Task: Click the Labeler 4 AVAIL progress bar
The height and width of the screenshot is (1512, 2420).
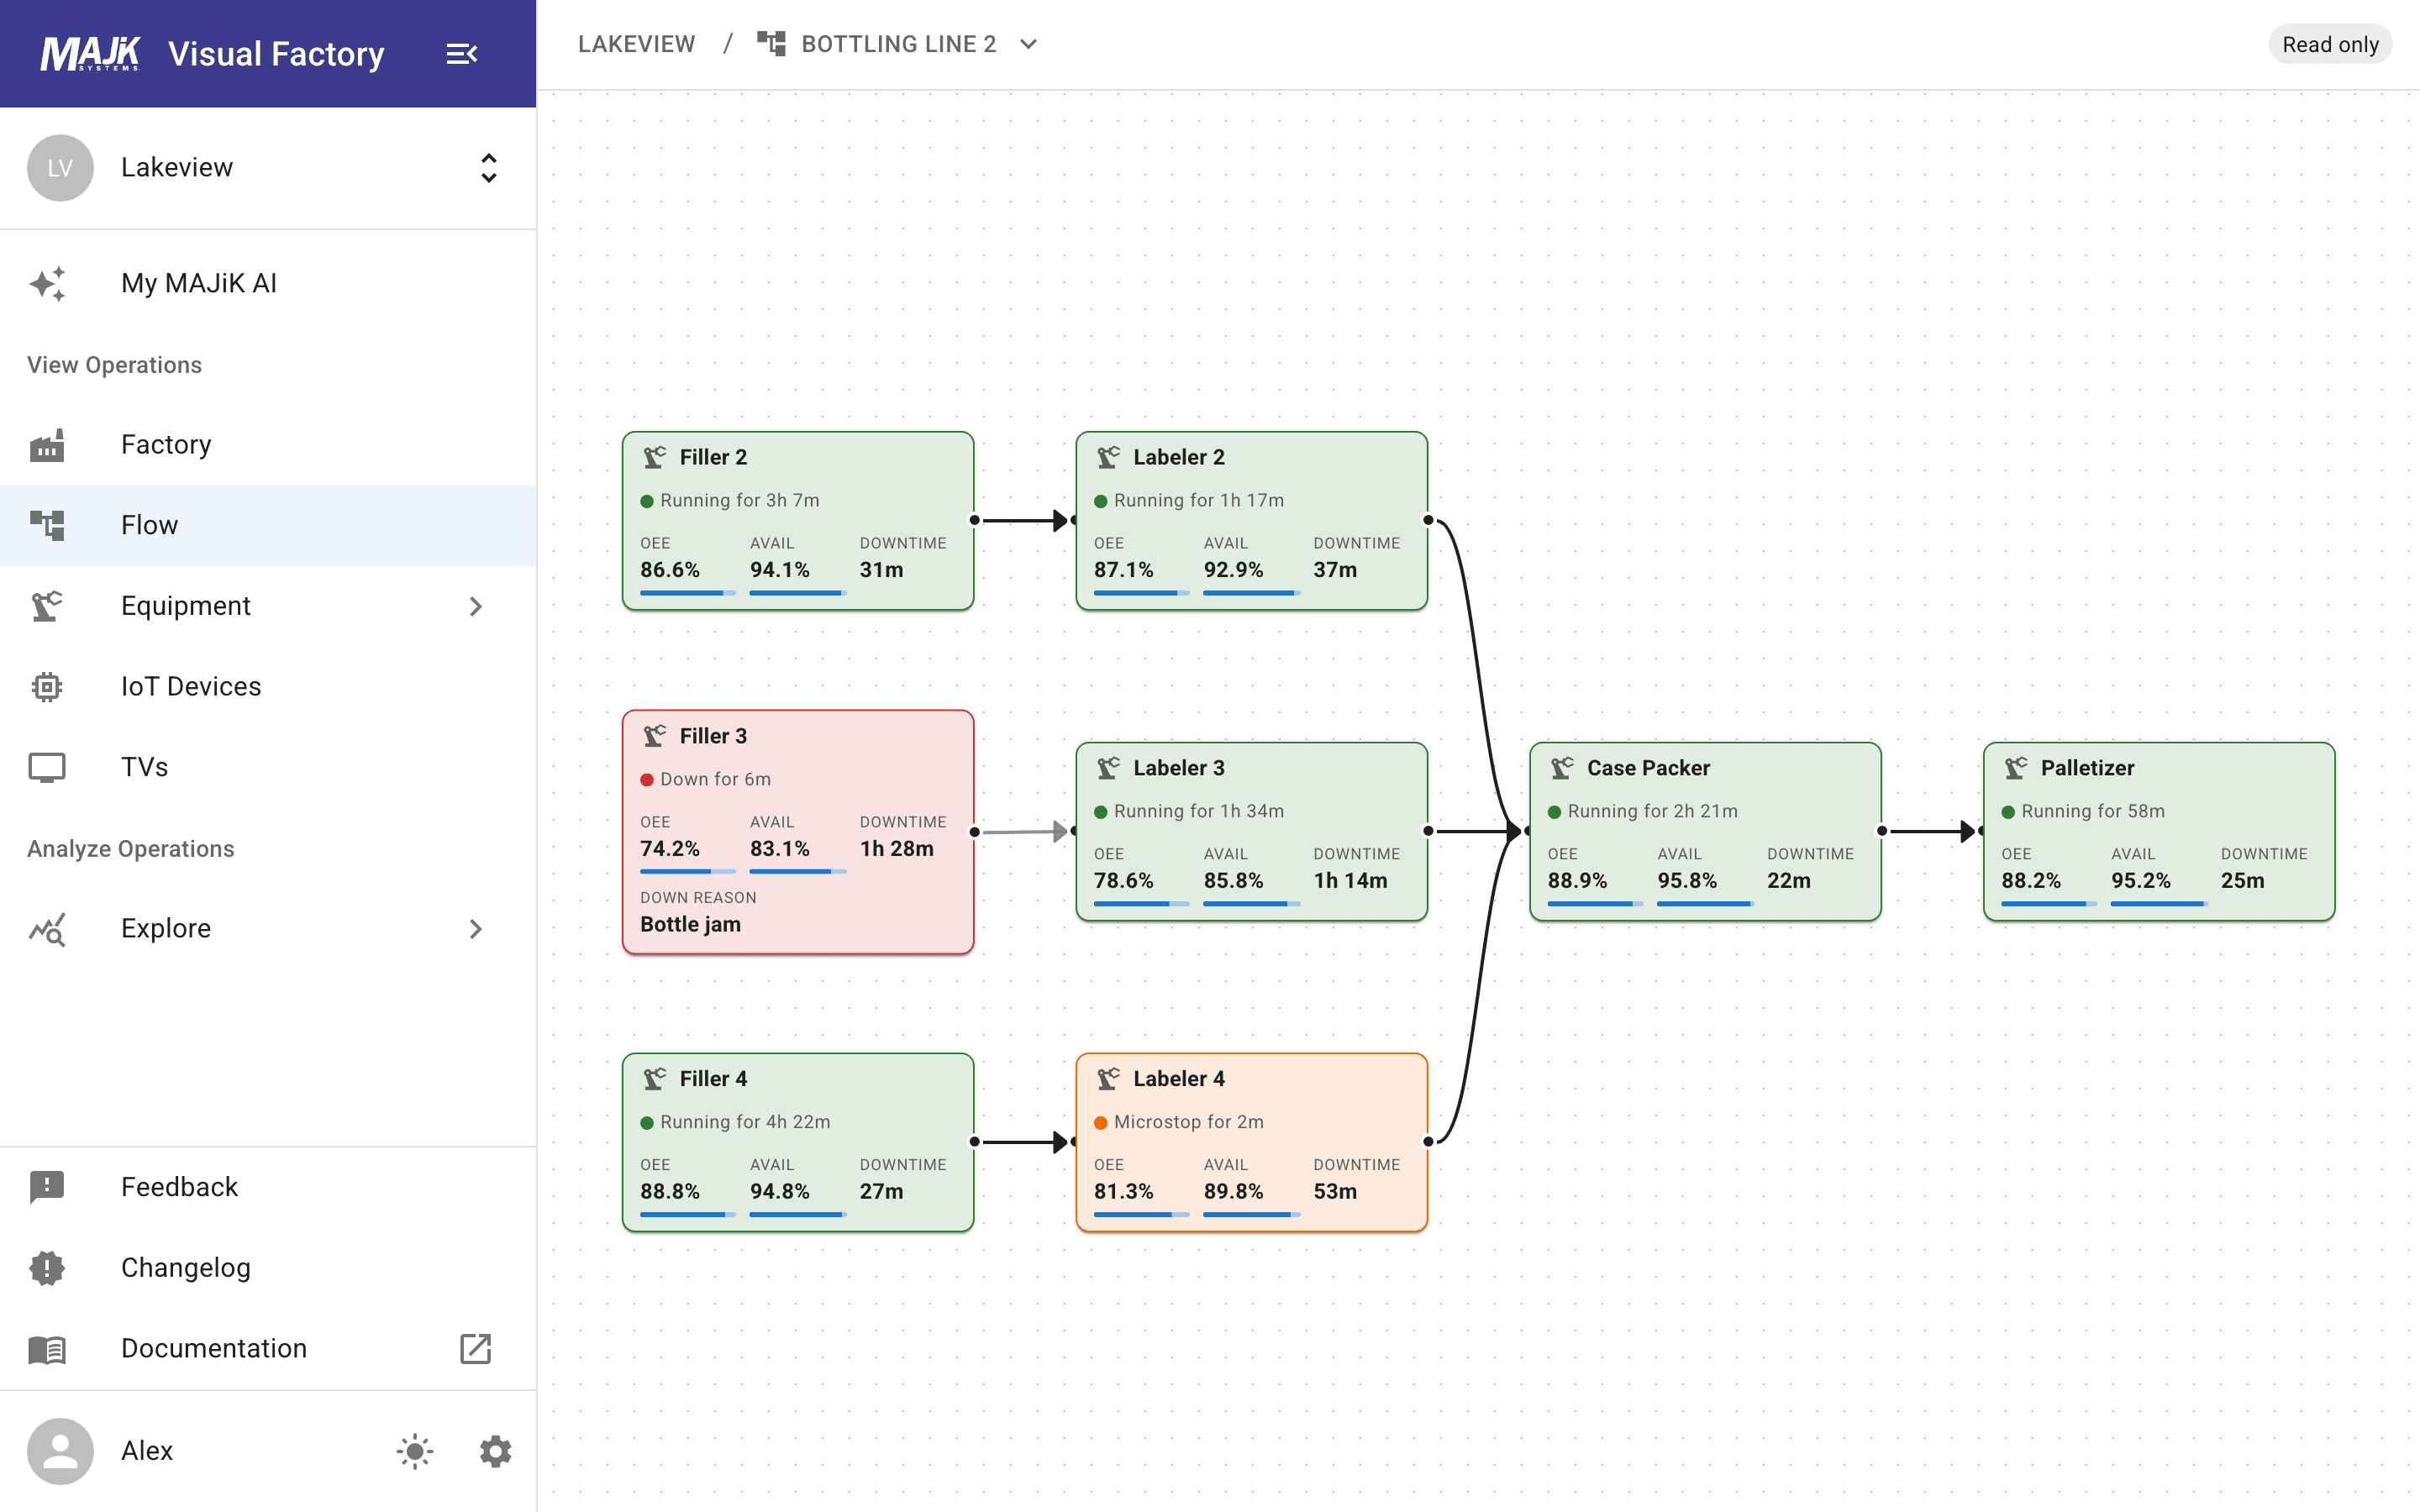Action: (x=1251, y=1215)
